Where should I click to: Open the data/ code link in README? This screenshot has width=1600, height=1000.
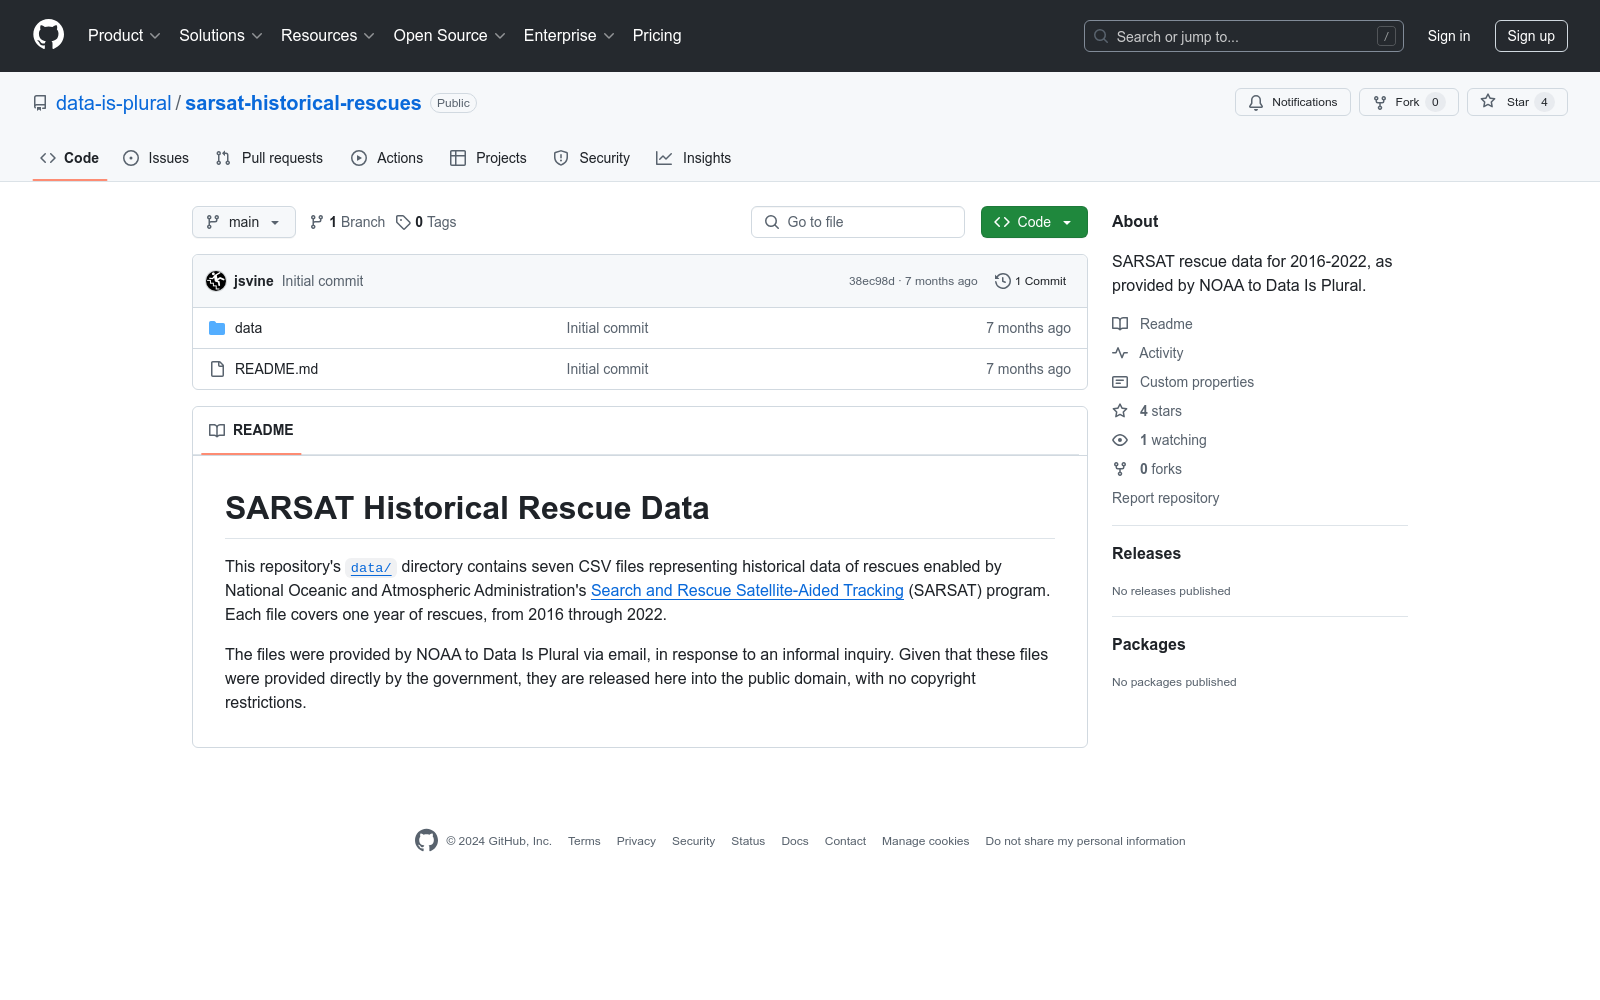(x=371, y=567)
